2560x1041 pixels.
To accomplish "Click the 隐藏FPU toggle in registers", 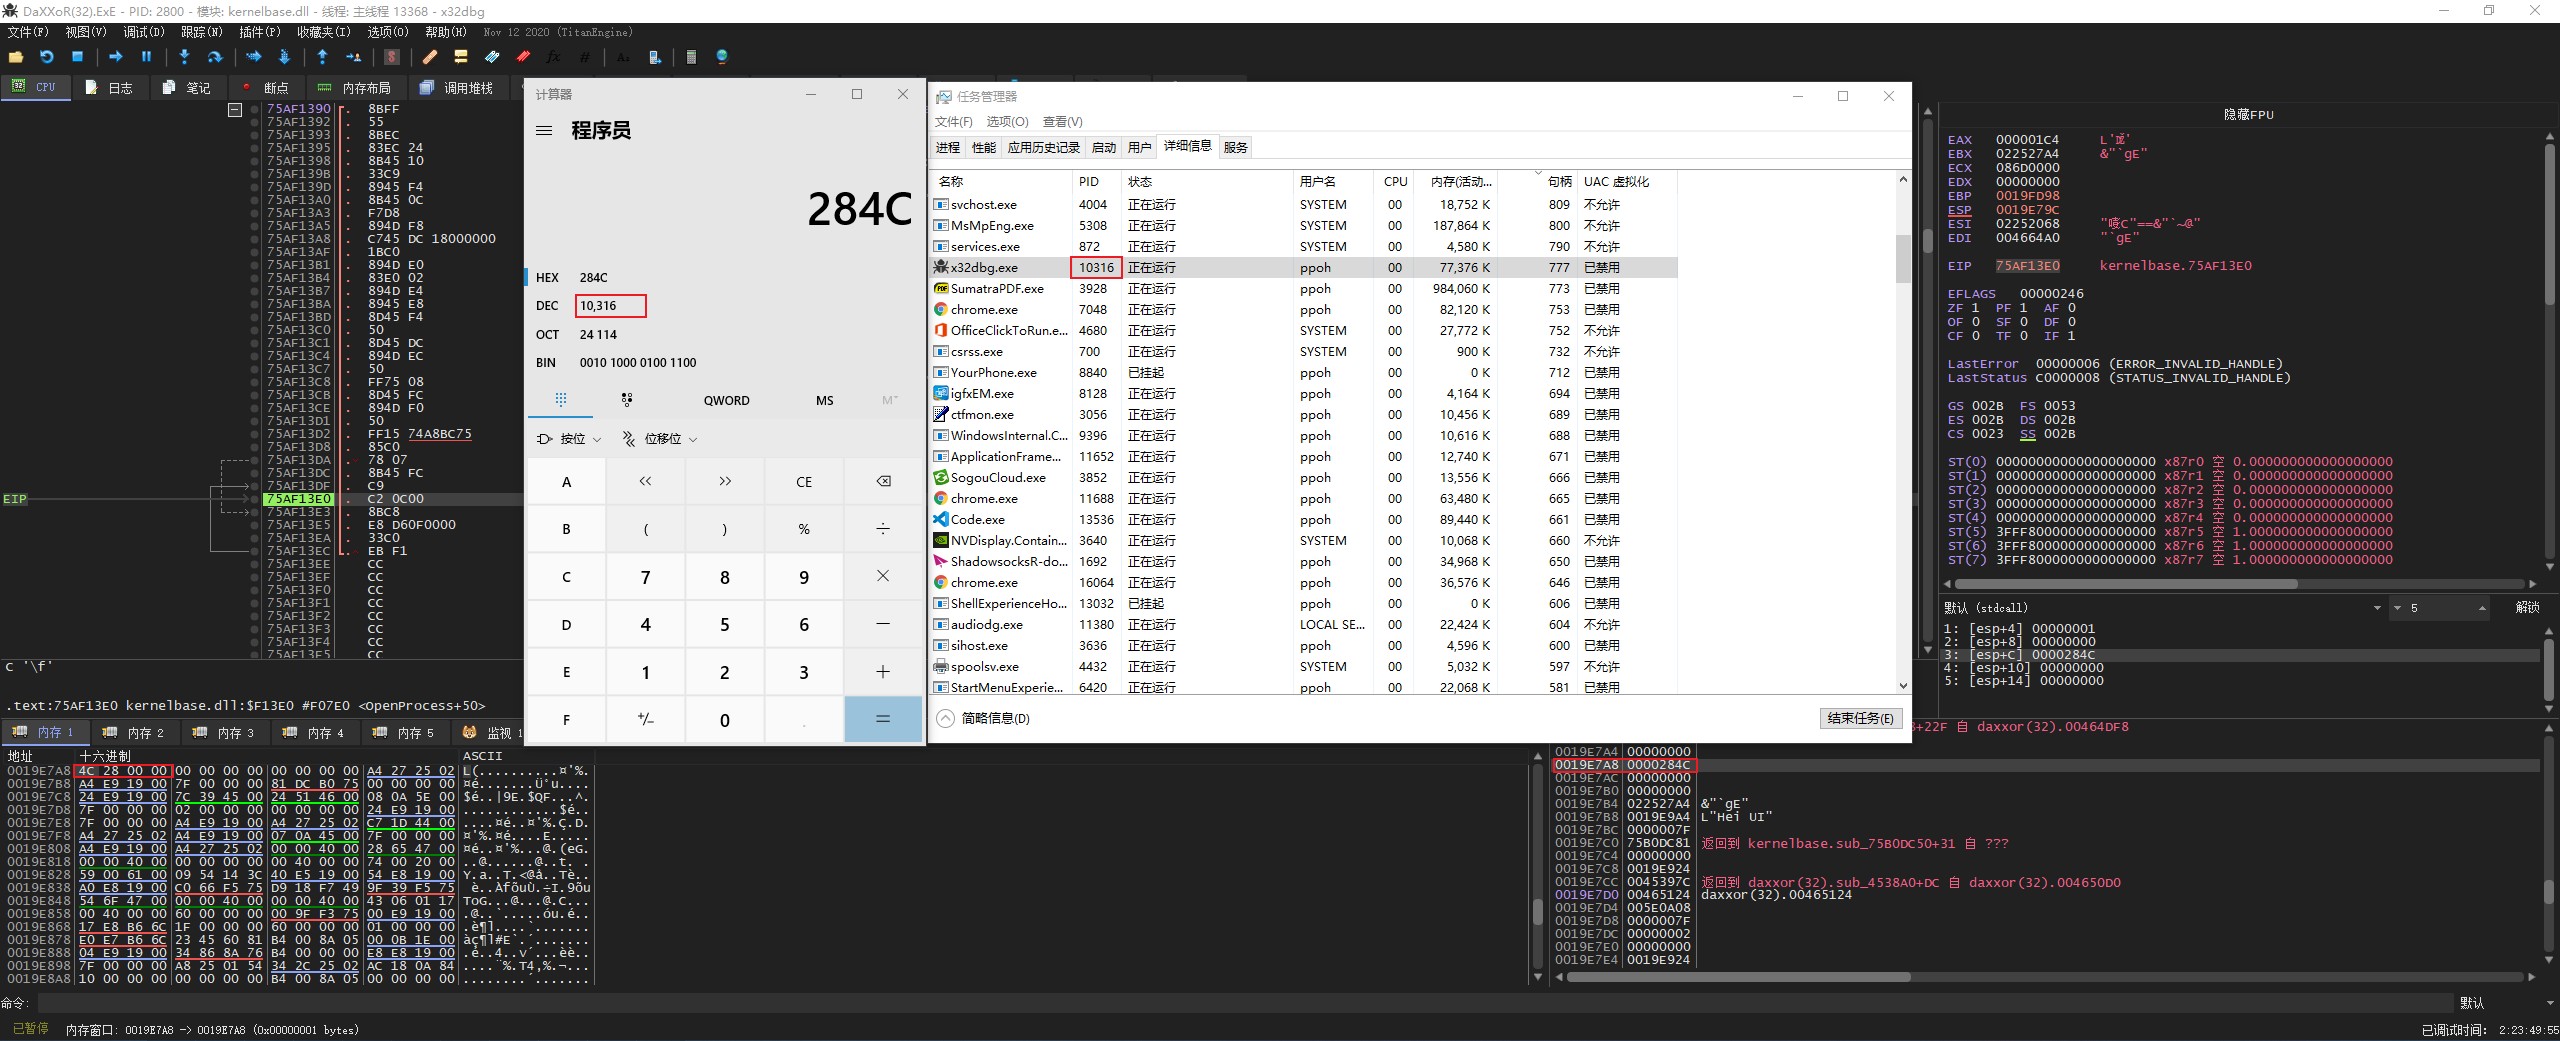I will coord(2248,115).
